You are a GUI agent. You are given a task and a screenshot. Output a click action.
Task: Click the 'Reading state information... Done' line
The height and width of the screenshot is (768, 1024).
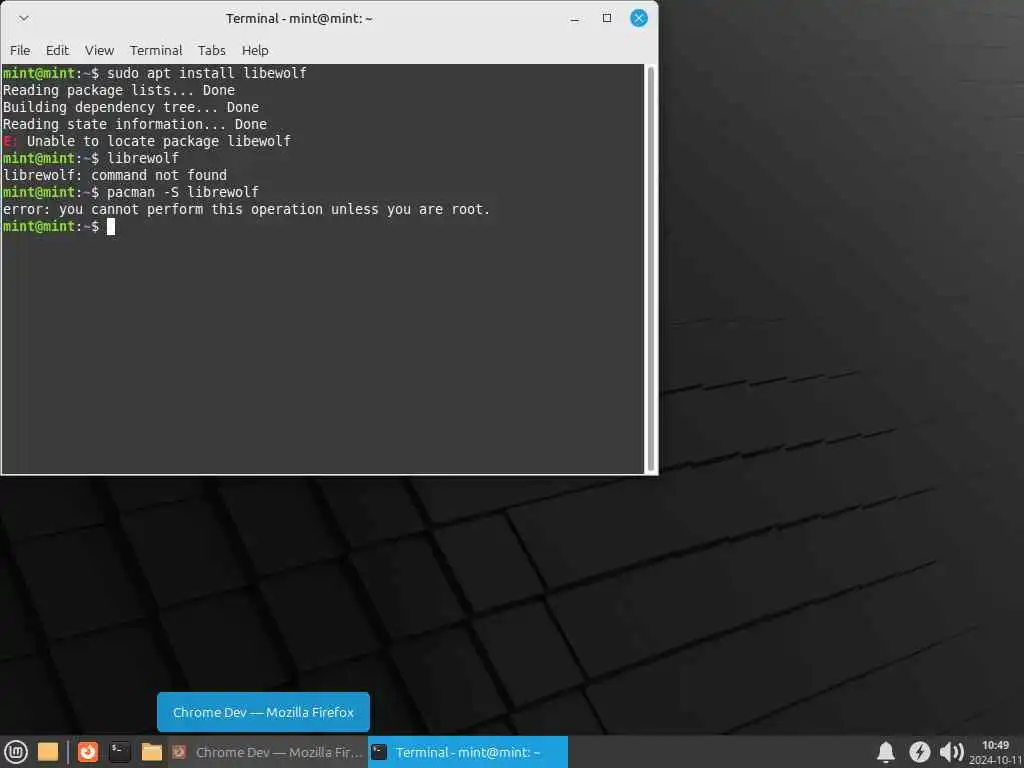pyautogui.click(x=135, y=124)
